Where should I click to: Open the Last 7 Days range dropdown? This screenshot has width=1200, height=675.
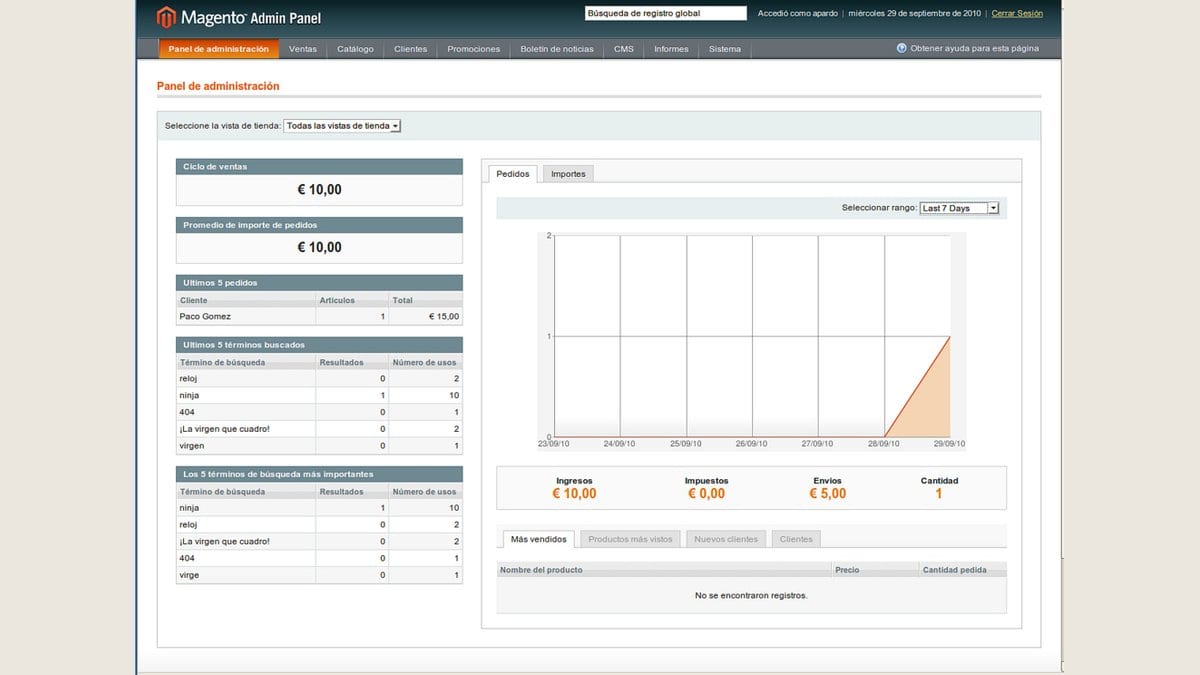959,208
